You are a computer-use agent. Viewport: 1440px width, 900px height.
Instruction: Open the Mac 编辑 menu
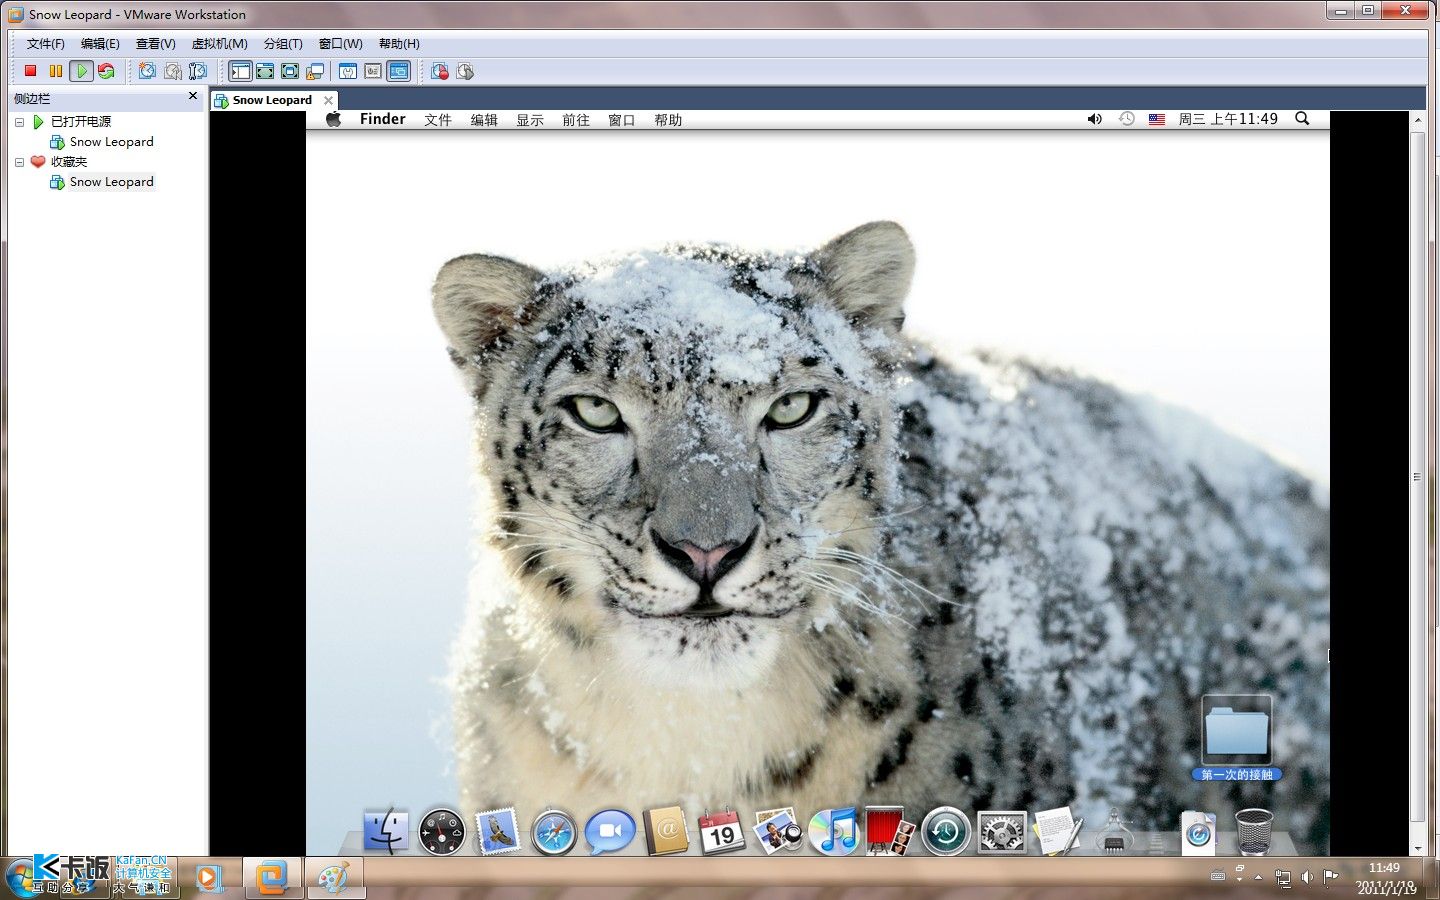click(x=484, y=120)
